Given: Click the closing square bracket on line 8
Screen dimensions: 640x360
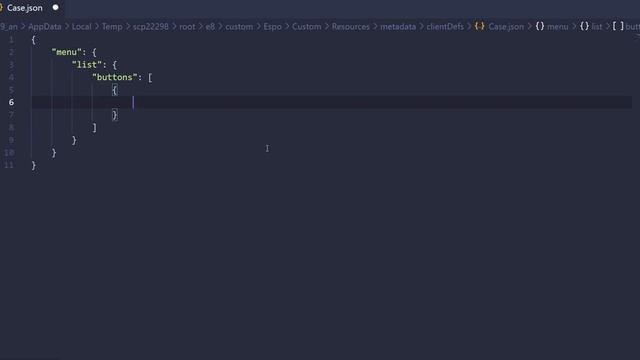Looking at the screenshot, I should pyautogui.click(x=95, y=128).
